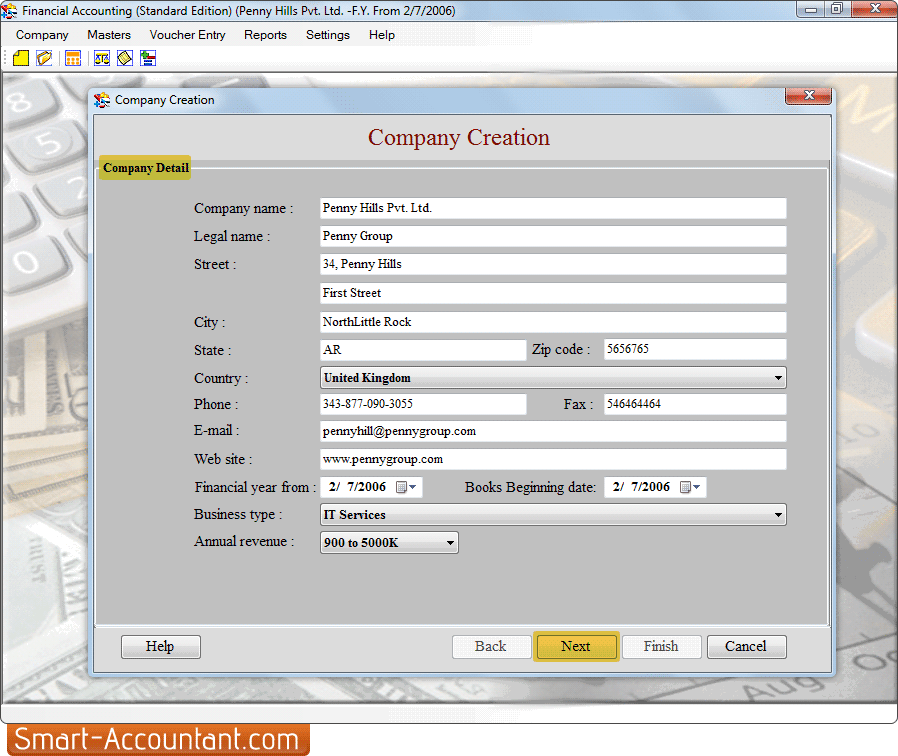Click the Cancel button
898x756 pixels.
click(746, 647)
